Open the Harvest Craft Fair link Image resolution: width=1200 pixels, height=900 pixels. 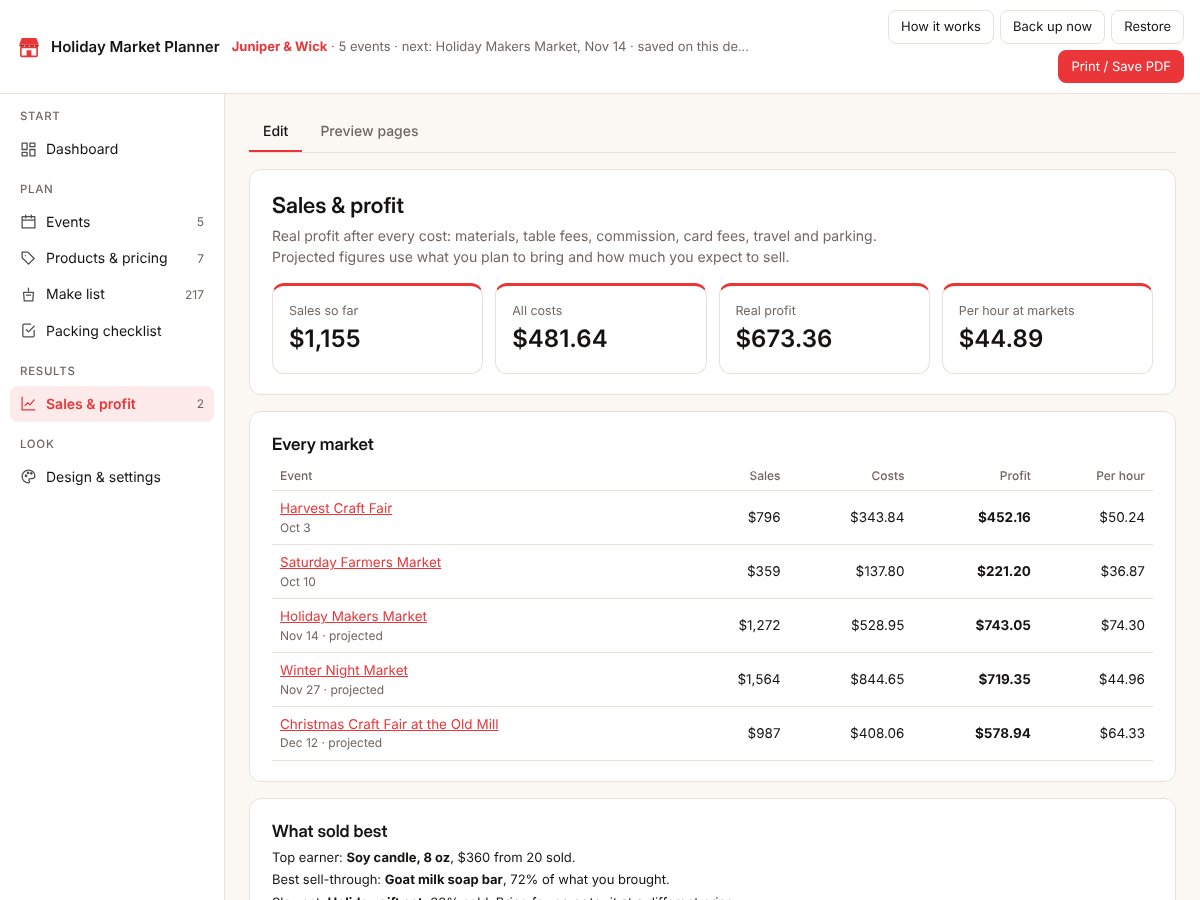click(336, 508)
